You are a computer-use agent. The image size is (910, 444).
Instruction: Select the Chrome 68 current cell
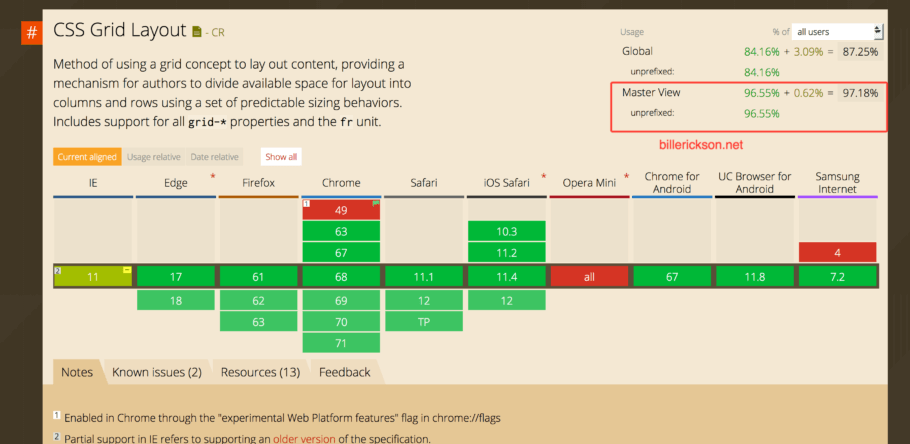pos(341,277)
